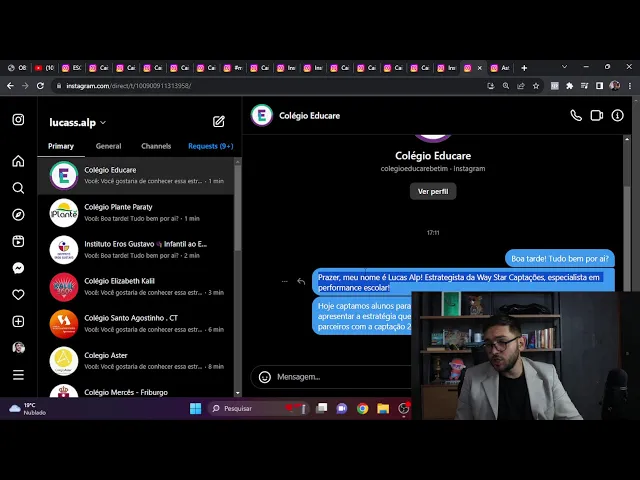Reply to the selected Prazer message
Screen dimensions: 640x480
(301, 281)
